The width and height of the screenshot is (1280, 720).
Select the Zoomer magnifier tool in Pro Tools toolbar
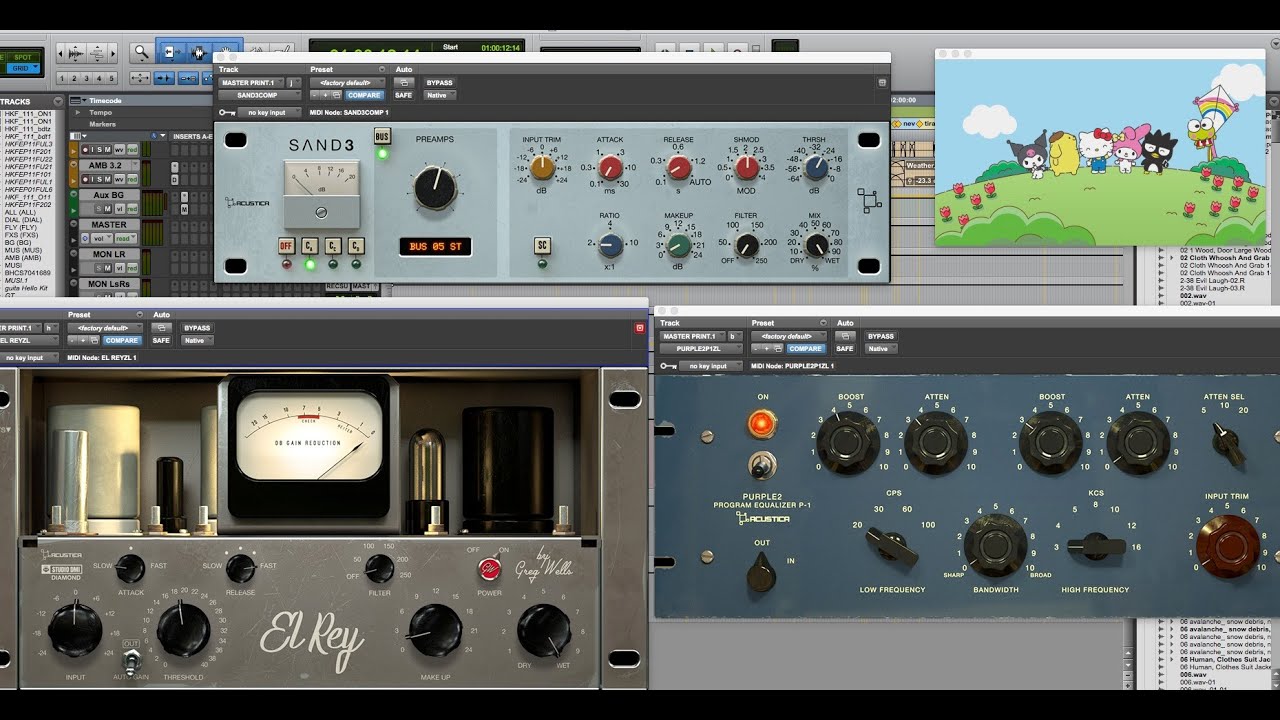click(142, 52)
